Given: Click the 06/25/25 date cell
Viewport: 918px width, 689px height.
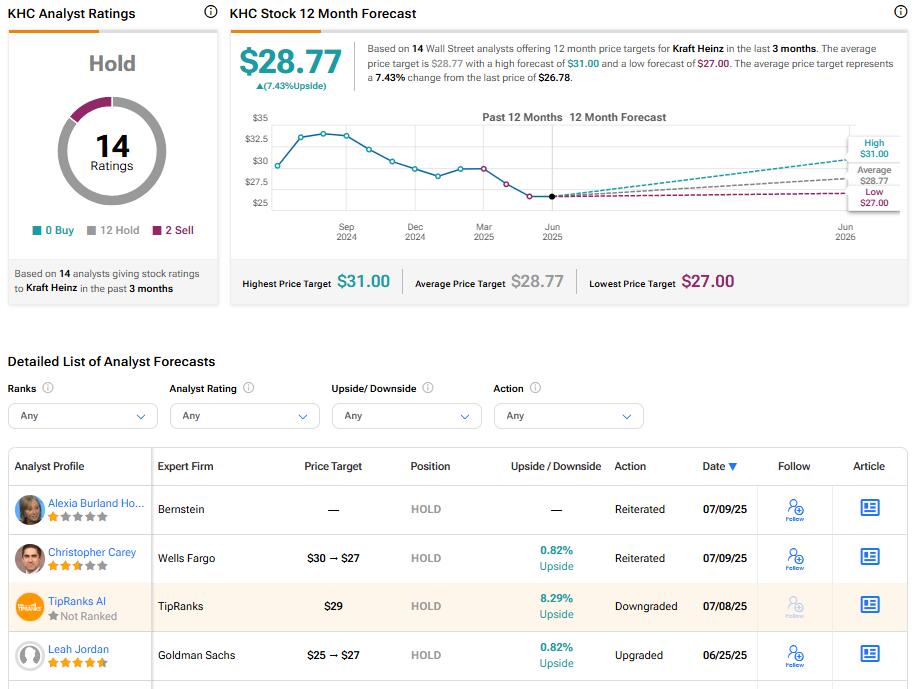Looking at the screenshot, I should coord(725,656).
